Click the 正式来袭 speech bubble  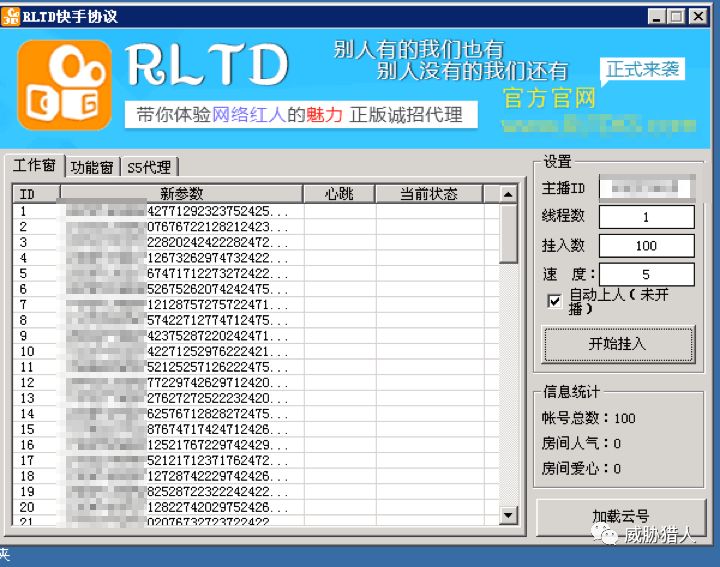pos(642,70)
